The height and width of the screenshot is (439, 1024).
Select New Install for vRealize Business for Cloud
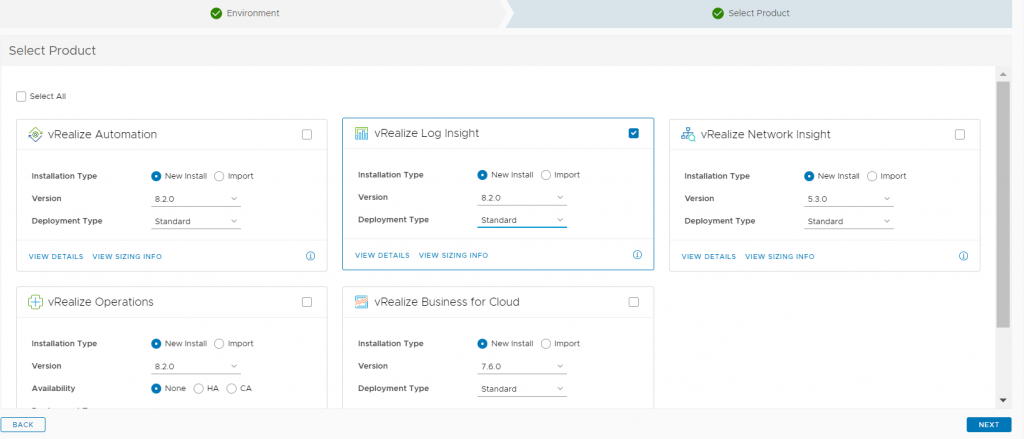point(483,343)
